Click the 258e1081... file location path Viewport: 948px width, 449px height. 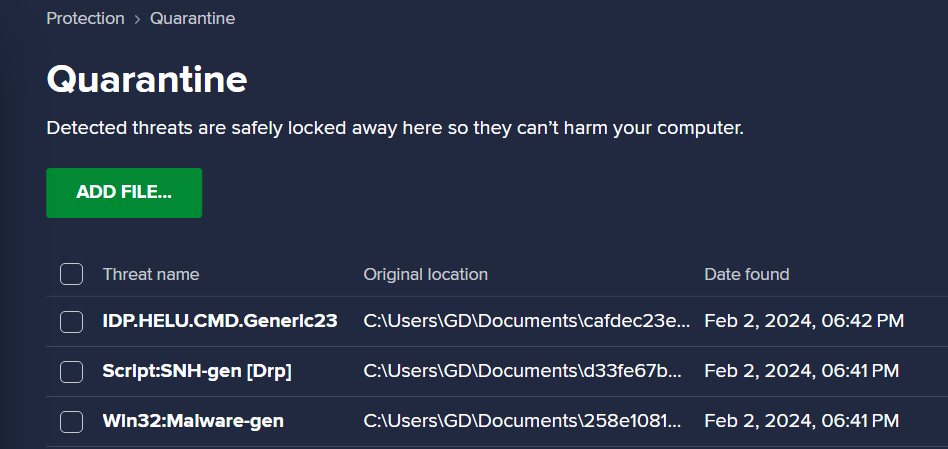pos(522,421)
